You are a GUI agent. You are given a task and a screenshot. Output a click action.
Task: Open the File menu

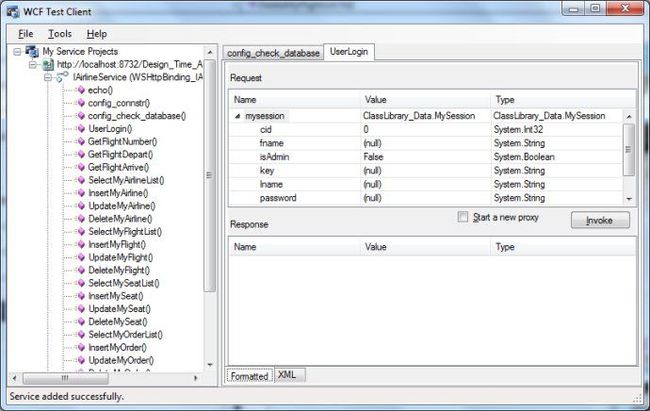[26, 34]
